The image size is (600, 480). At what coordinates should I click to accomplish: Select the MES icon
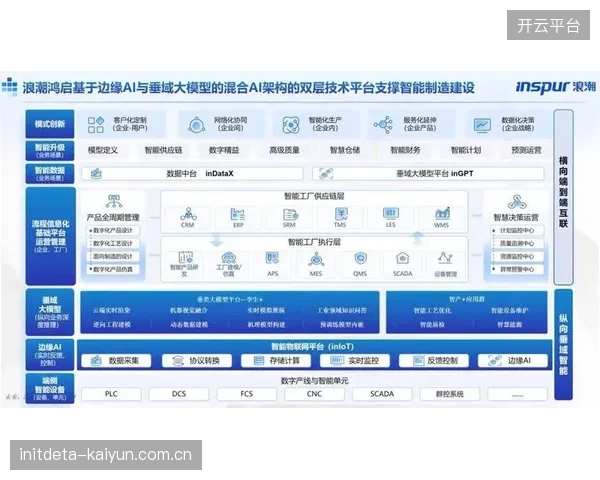(x=316, y=260)
